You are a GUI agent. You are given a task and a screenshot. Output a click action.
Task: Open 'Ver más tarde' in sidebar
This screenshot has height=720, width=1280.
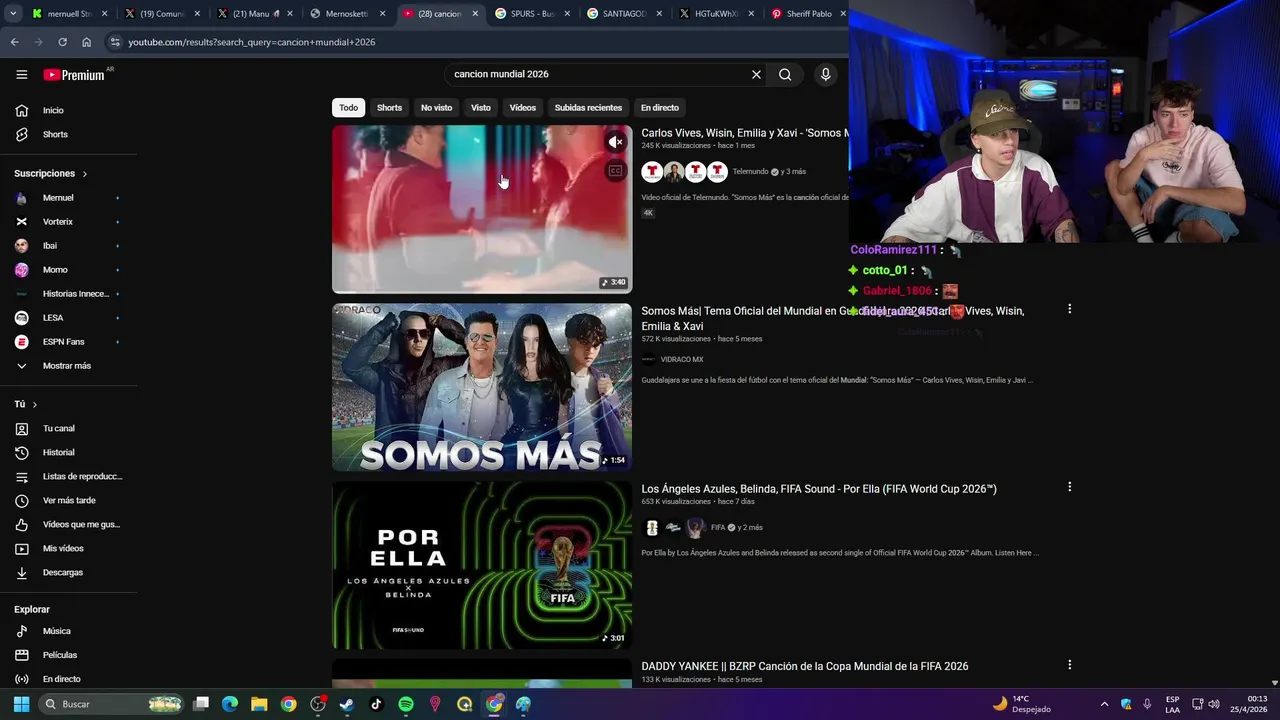point(68,500)
